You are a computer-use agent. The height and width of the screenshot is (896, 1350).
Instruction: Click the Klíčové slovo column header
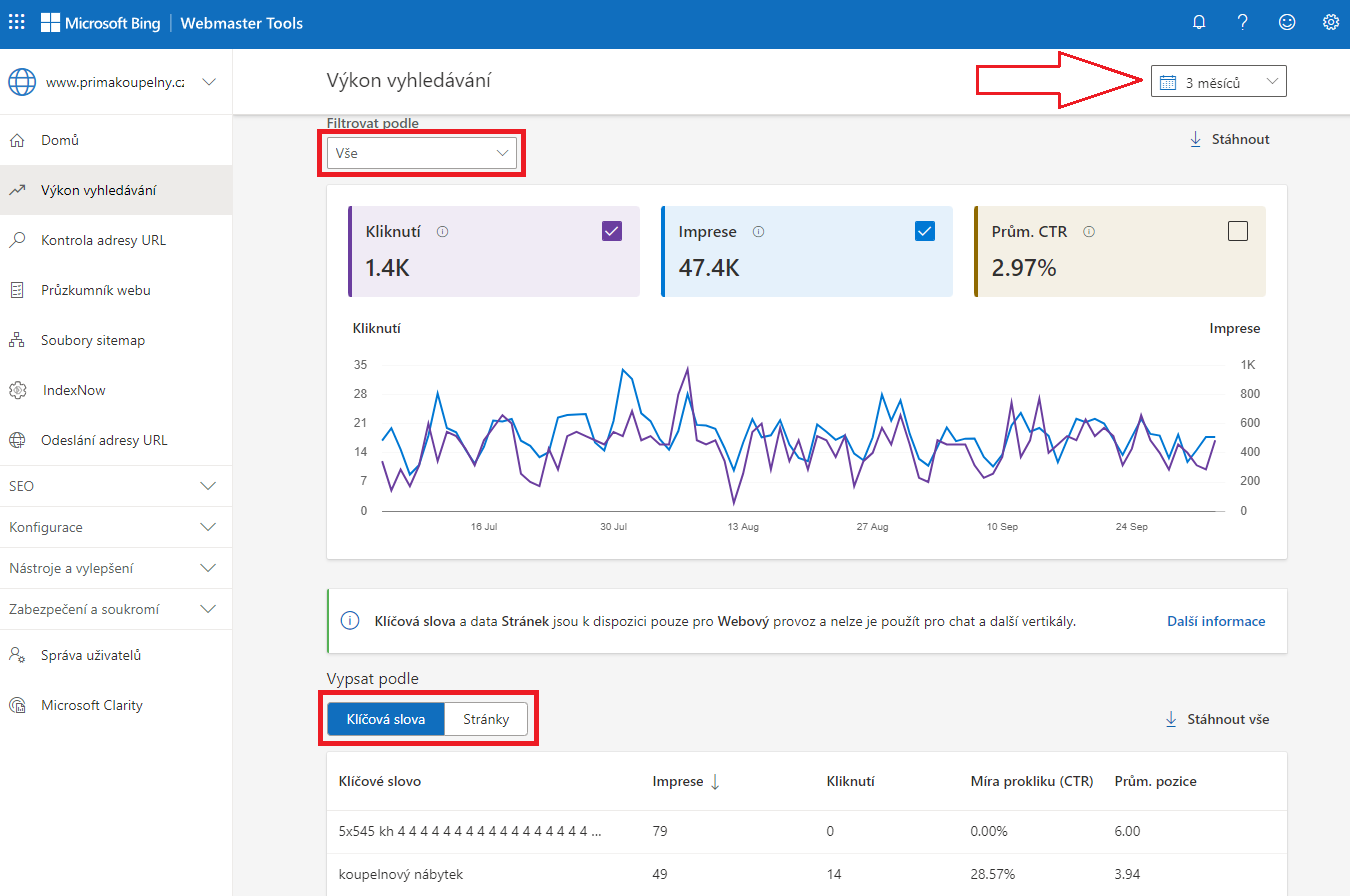(x=380, y=782)
